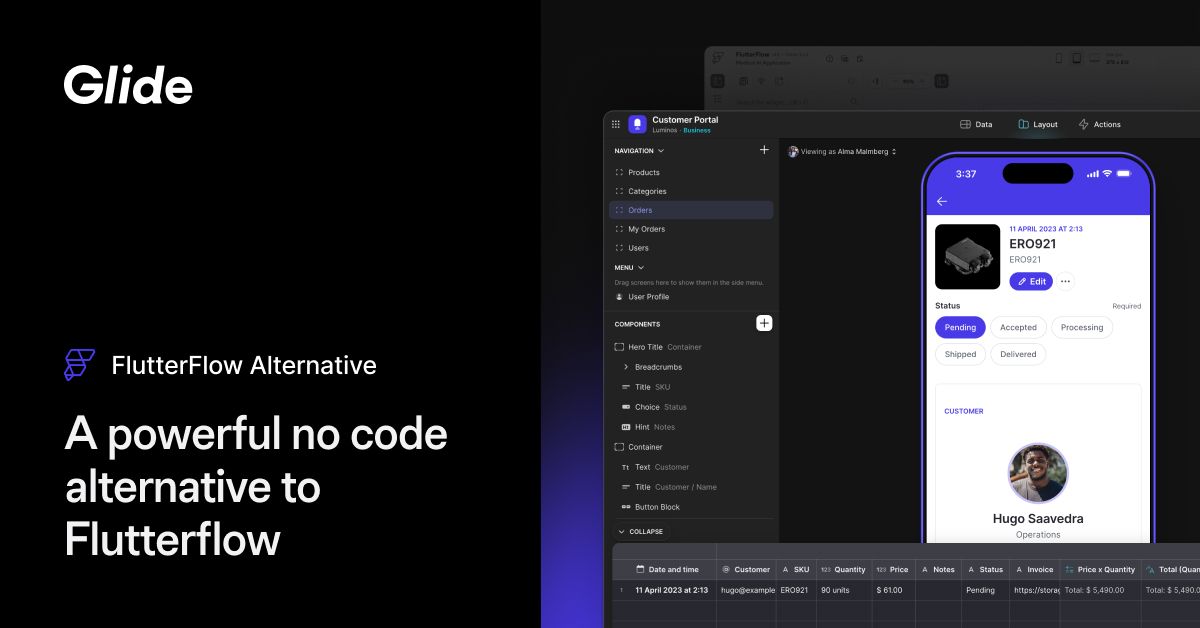
Task: Click the Hero Title container icon
Action: point(619,347)
